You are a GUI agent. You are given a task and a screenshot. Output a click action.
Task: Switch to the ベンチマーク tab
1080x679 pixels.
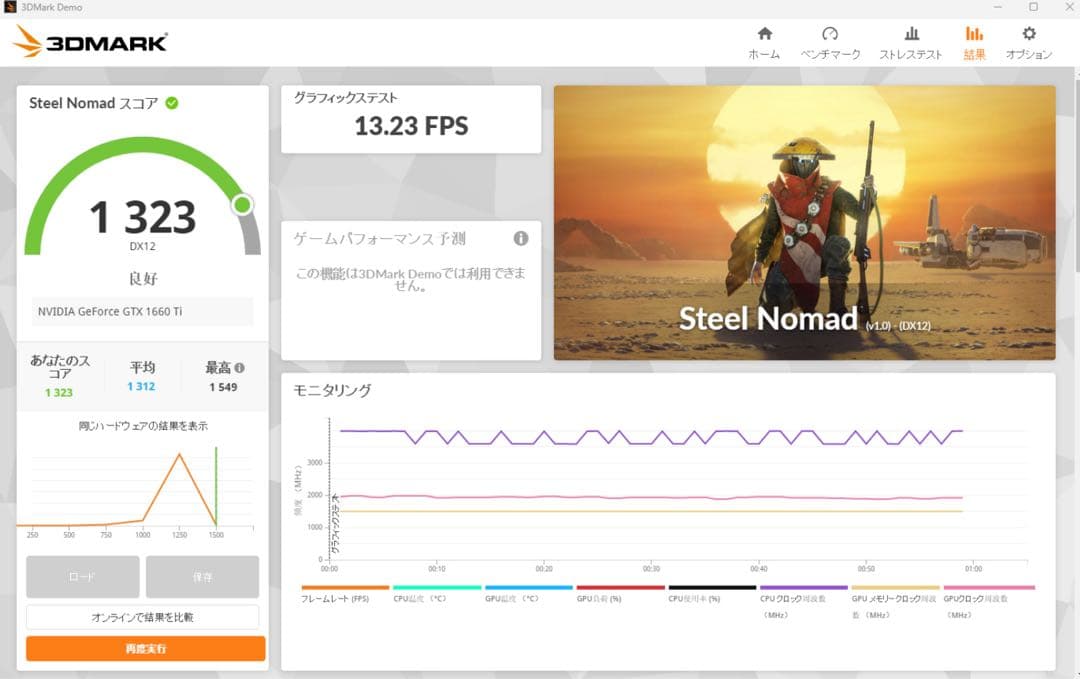pyautogui.click(x=829, y=40)
